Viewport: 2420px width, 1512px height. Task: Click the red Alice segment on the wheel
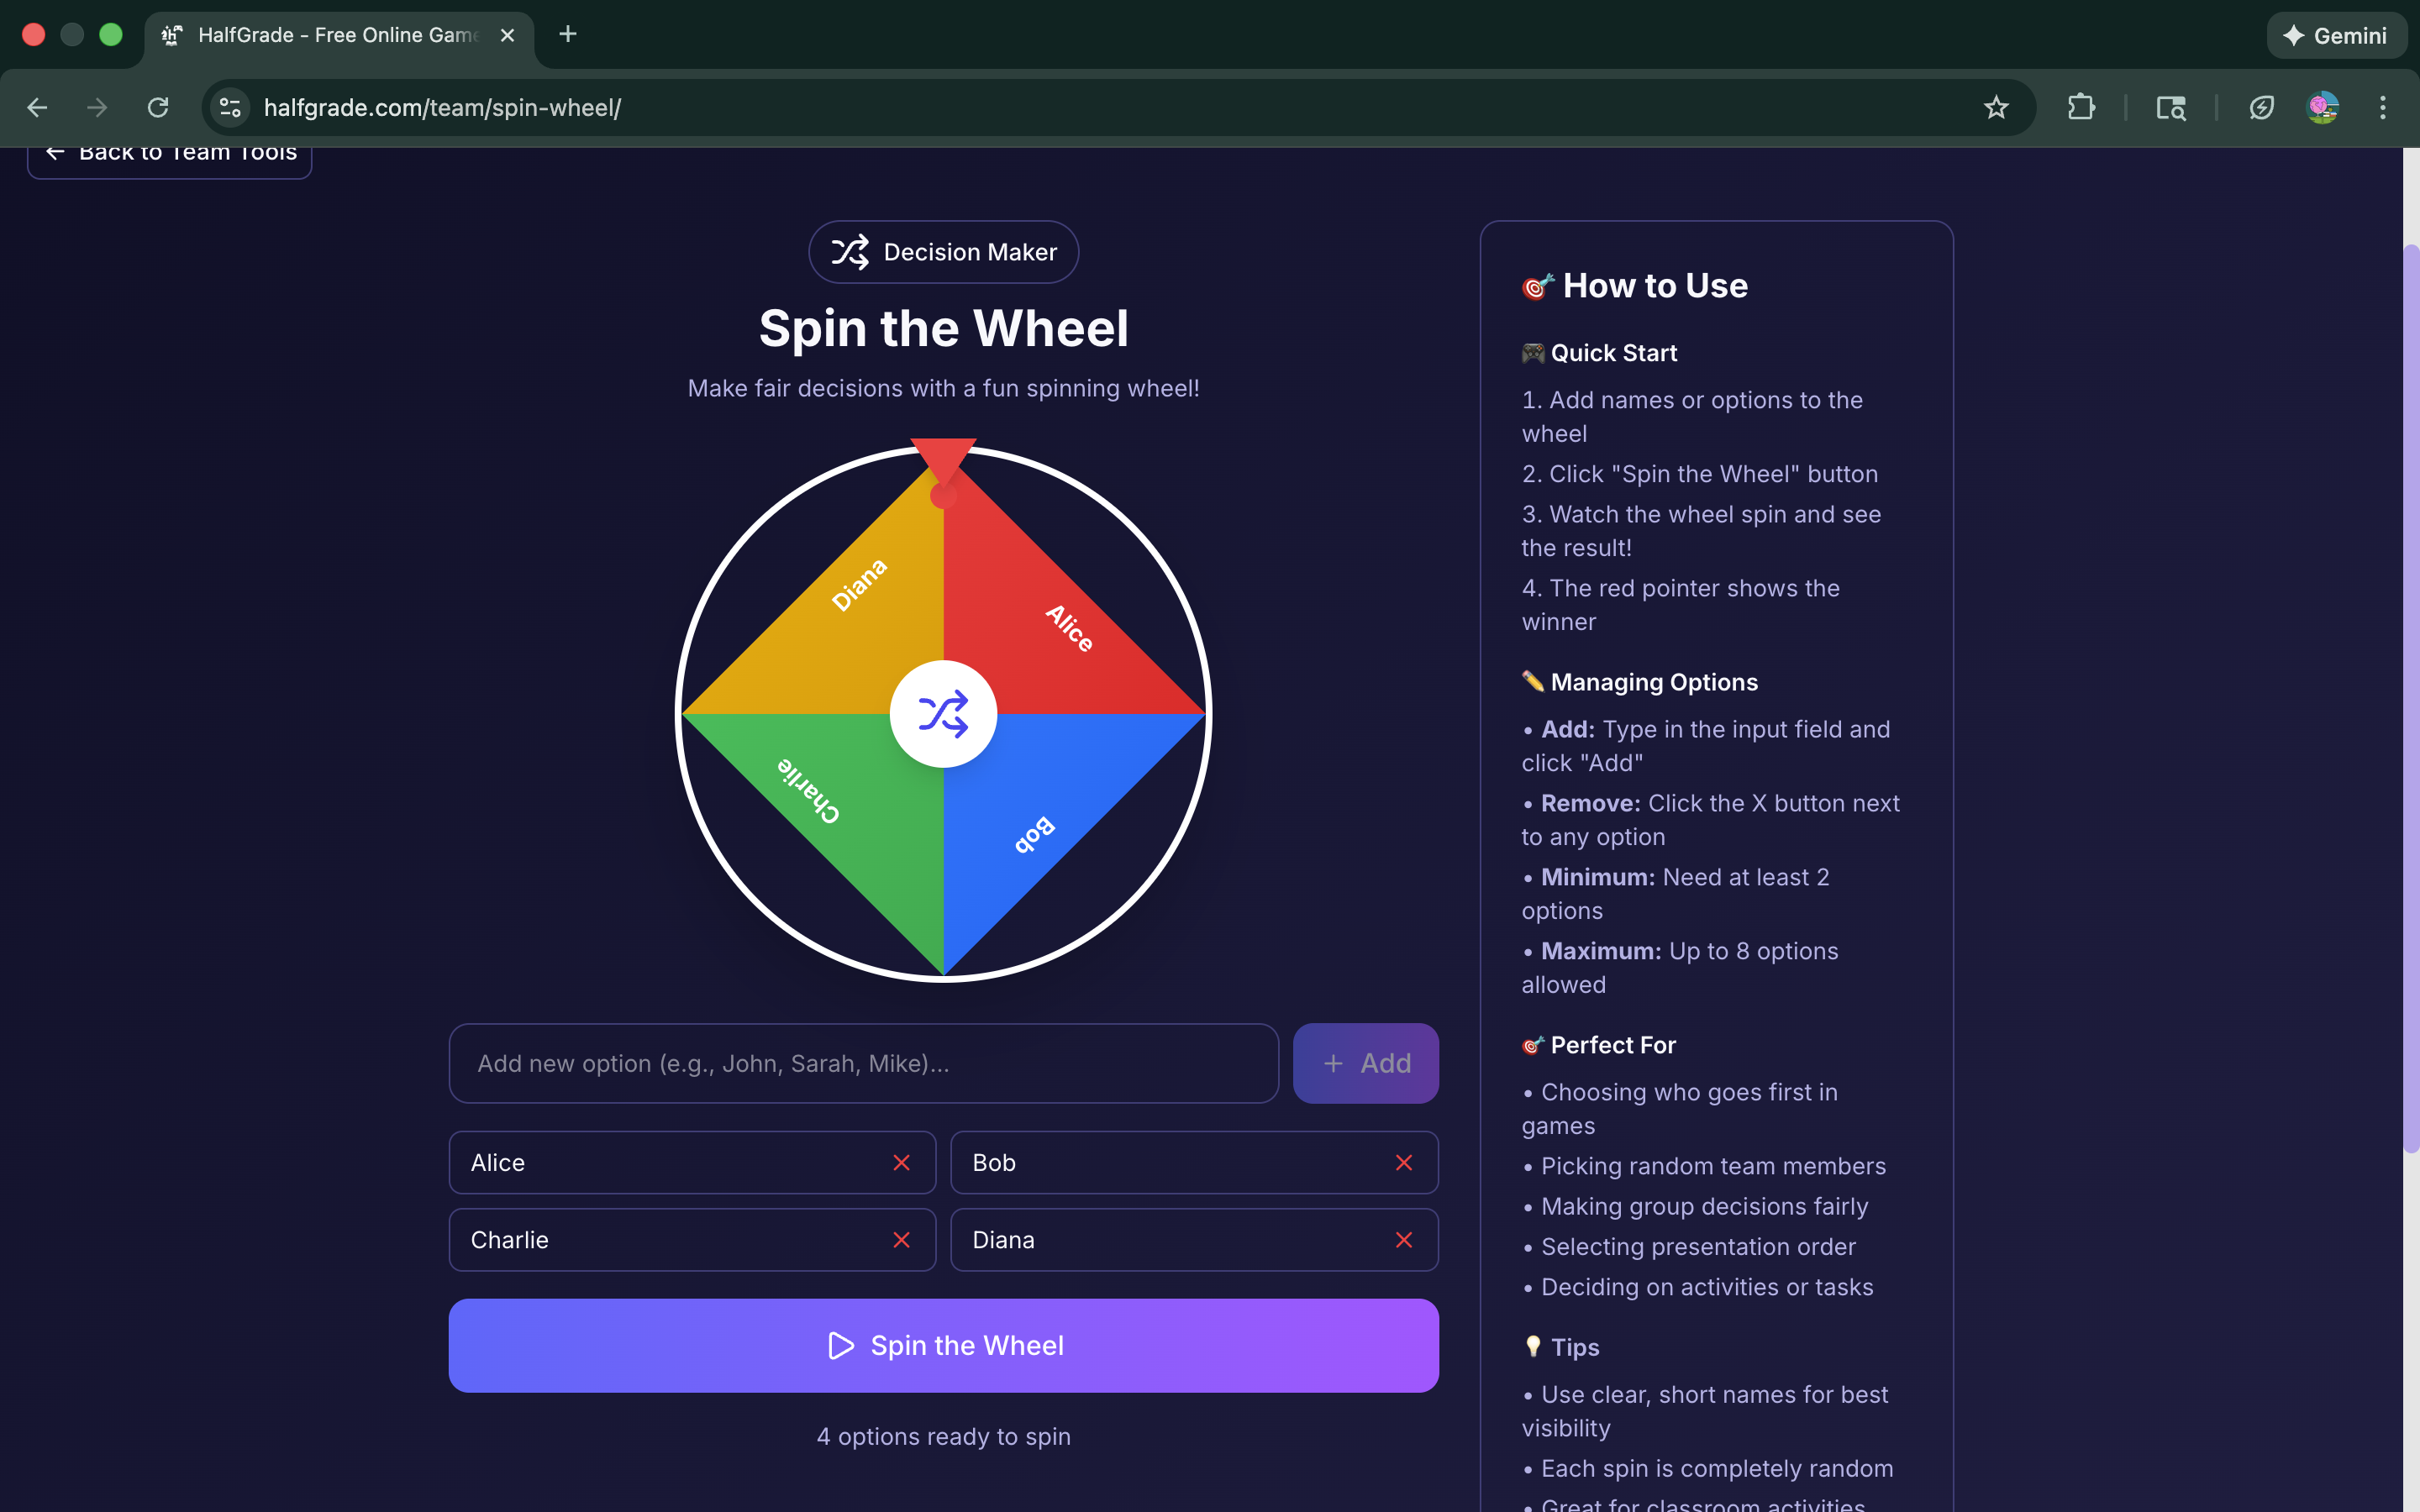tap(1070, 630)
